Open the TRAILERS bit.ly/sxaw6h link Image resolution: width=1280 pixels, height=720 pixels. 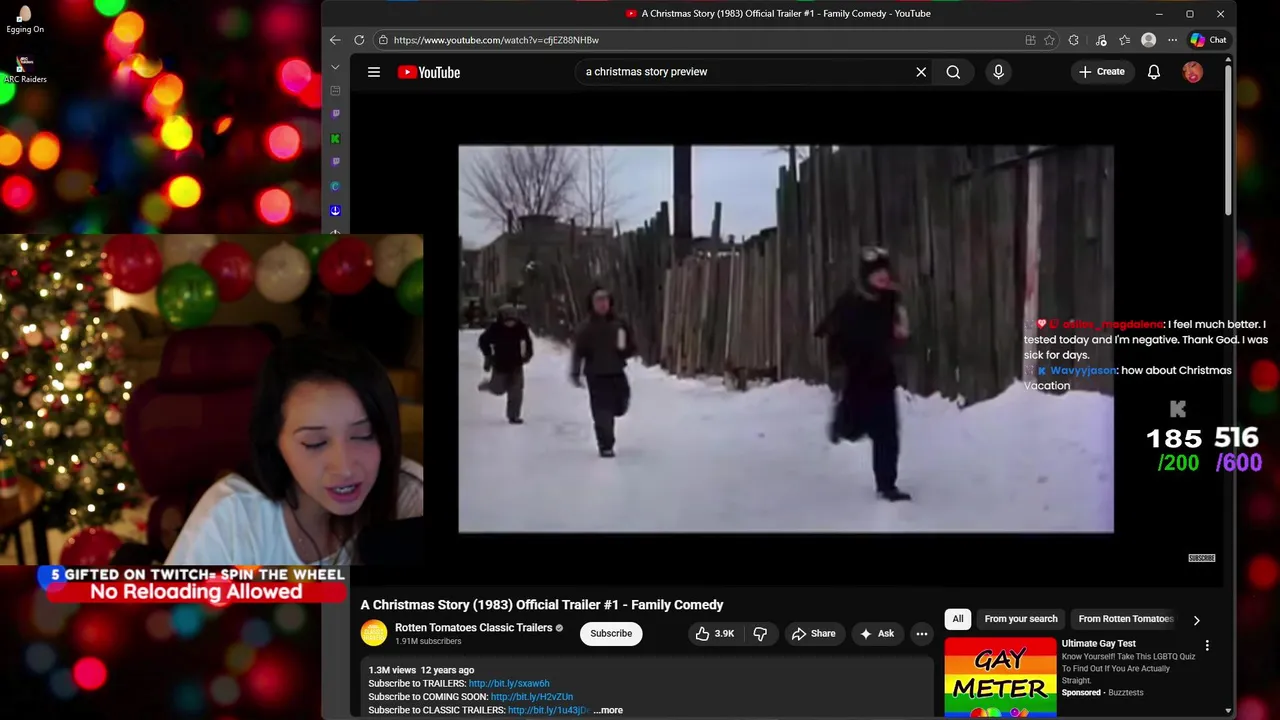(509, 683)
